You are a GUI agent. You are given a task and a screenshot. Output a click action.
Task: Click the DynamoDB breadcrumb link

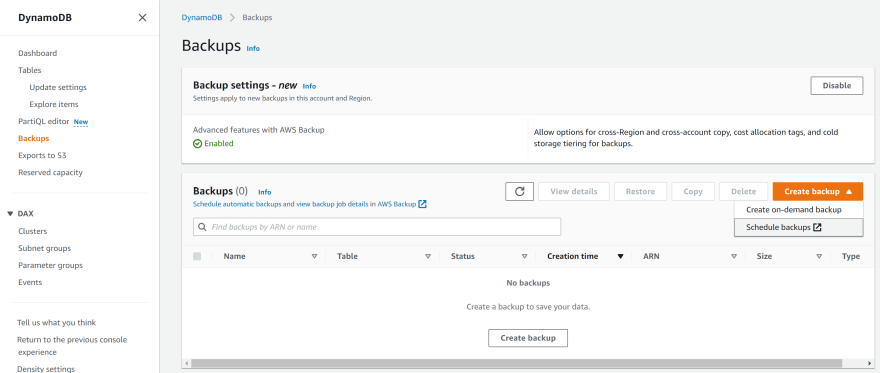[x=201, y=17]
